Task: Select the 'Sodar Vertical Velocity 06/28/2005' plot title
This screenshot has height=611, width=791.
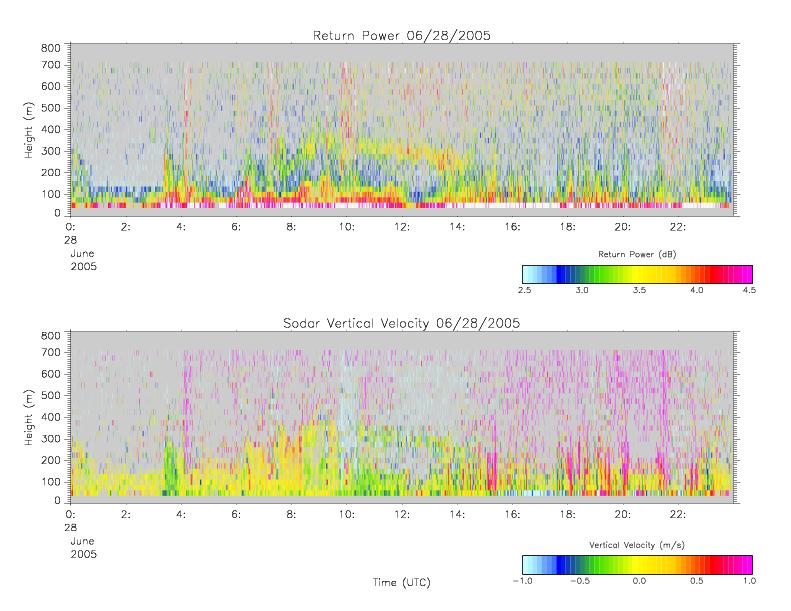Action: point(402,323)
